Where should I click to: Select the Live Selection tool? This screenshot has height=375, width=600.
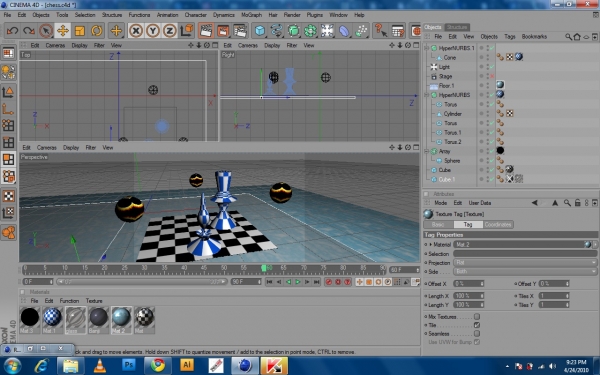[46, 31]
